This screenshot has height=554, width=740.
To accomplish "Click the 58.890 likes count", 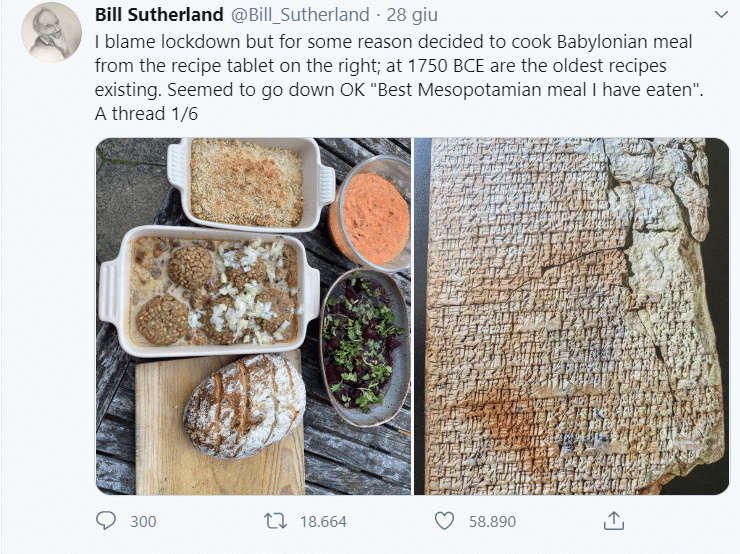I will coord(492,521).
